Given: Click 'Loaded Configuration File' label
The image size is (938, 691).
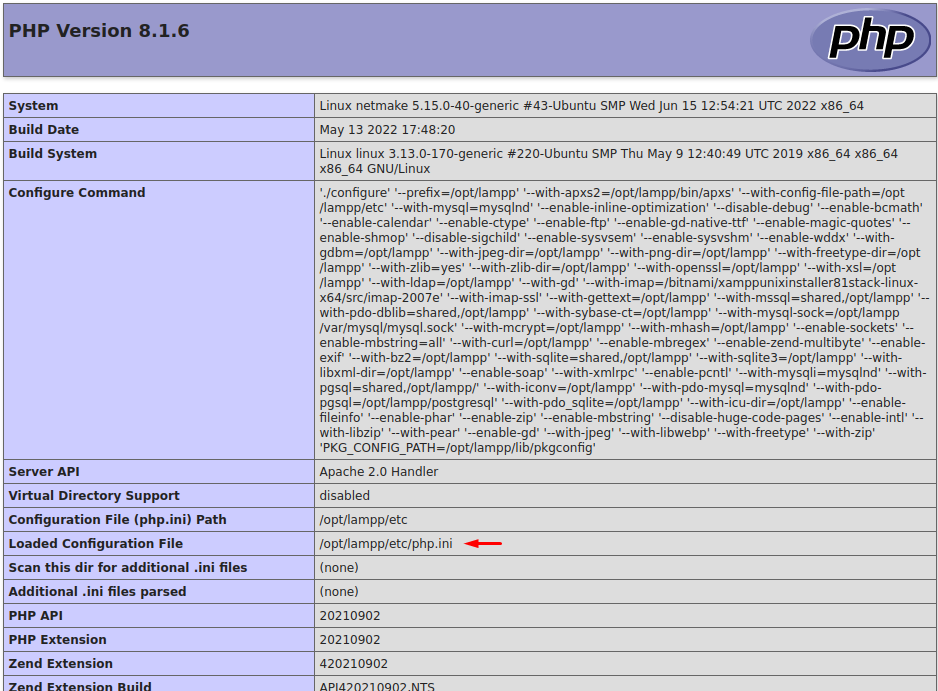Looking at the screenshot, I should point(96,543).
